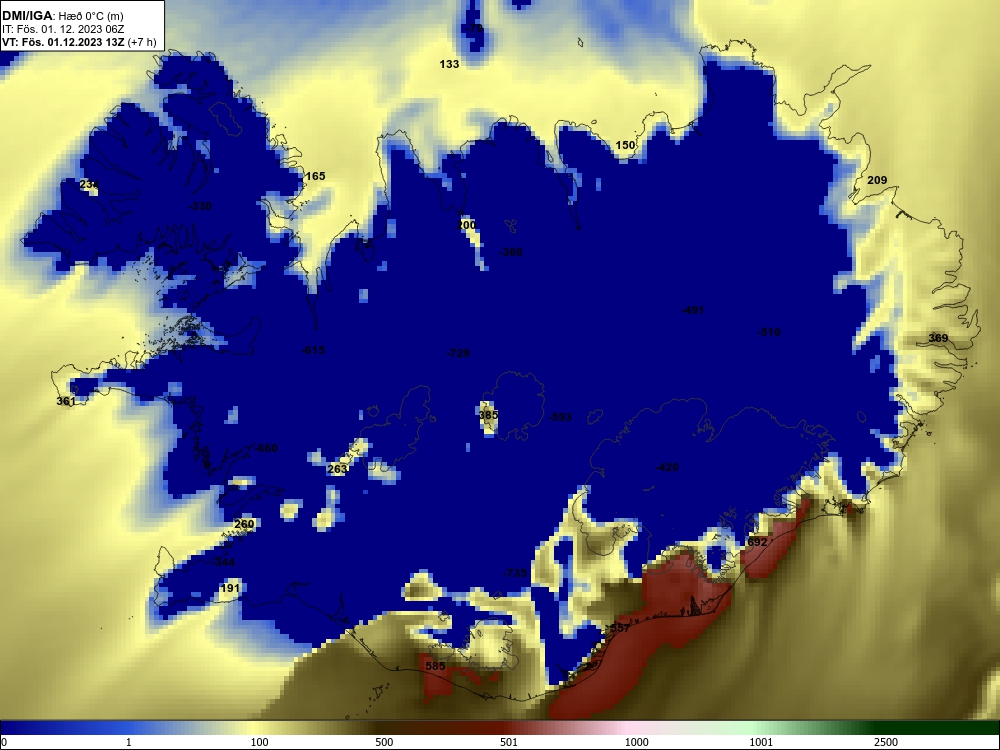This screenshot has height=750, width=1000.
Task: Click the map number "557"
Action: pyautogui.click(x=620, y=628)
